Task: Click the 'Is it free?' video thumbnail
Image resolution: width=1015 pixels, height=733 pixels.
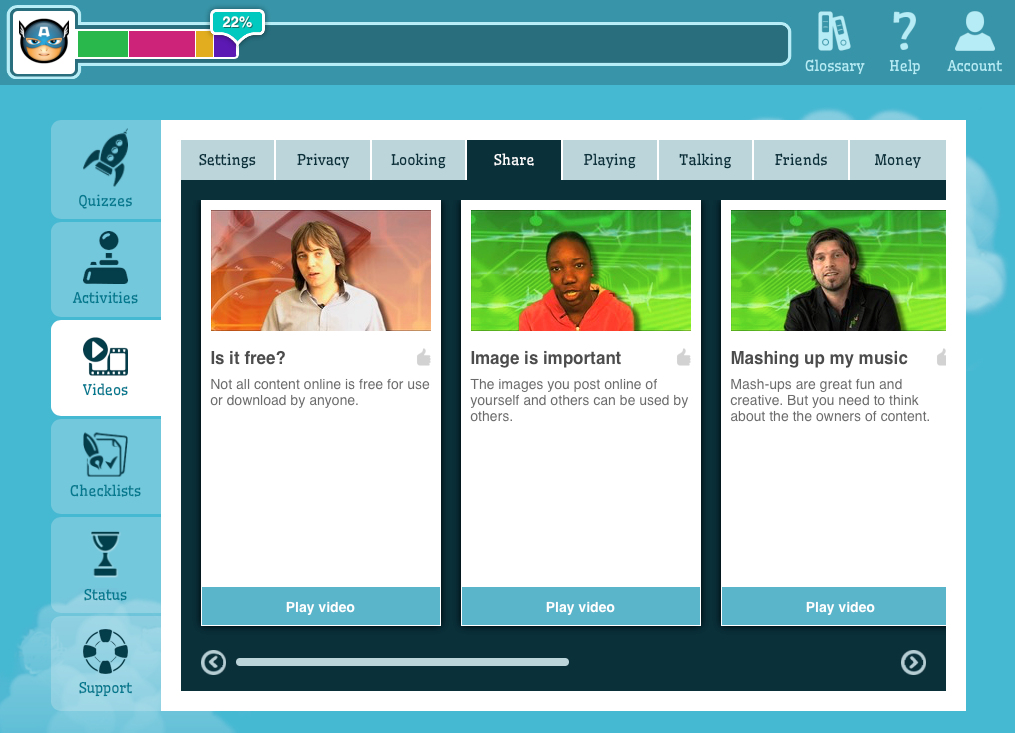Action: (x=321, y=271)
